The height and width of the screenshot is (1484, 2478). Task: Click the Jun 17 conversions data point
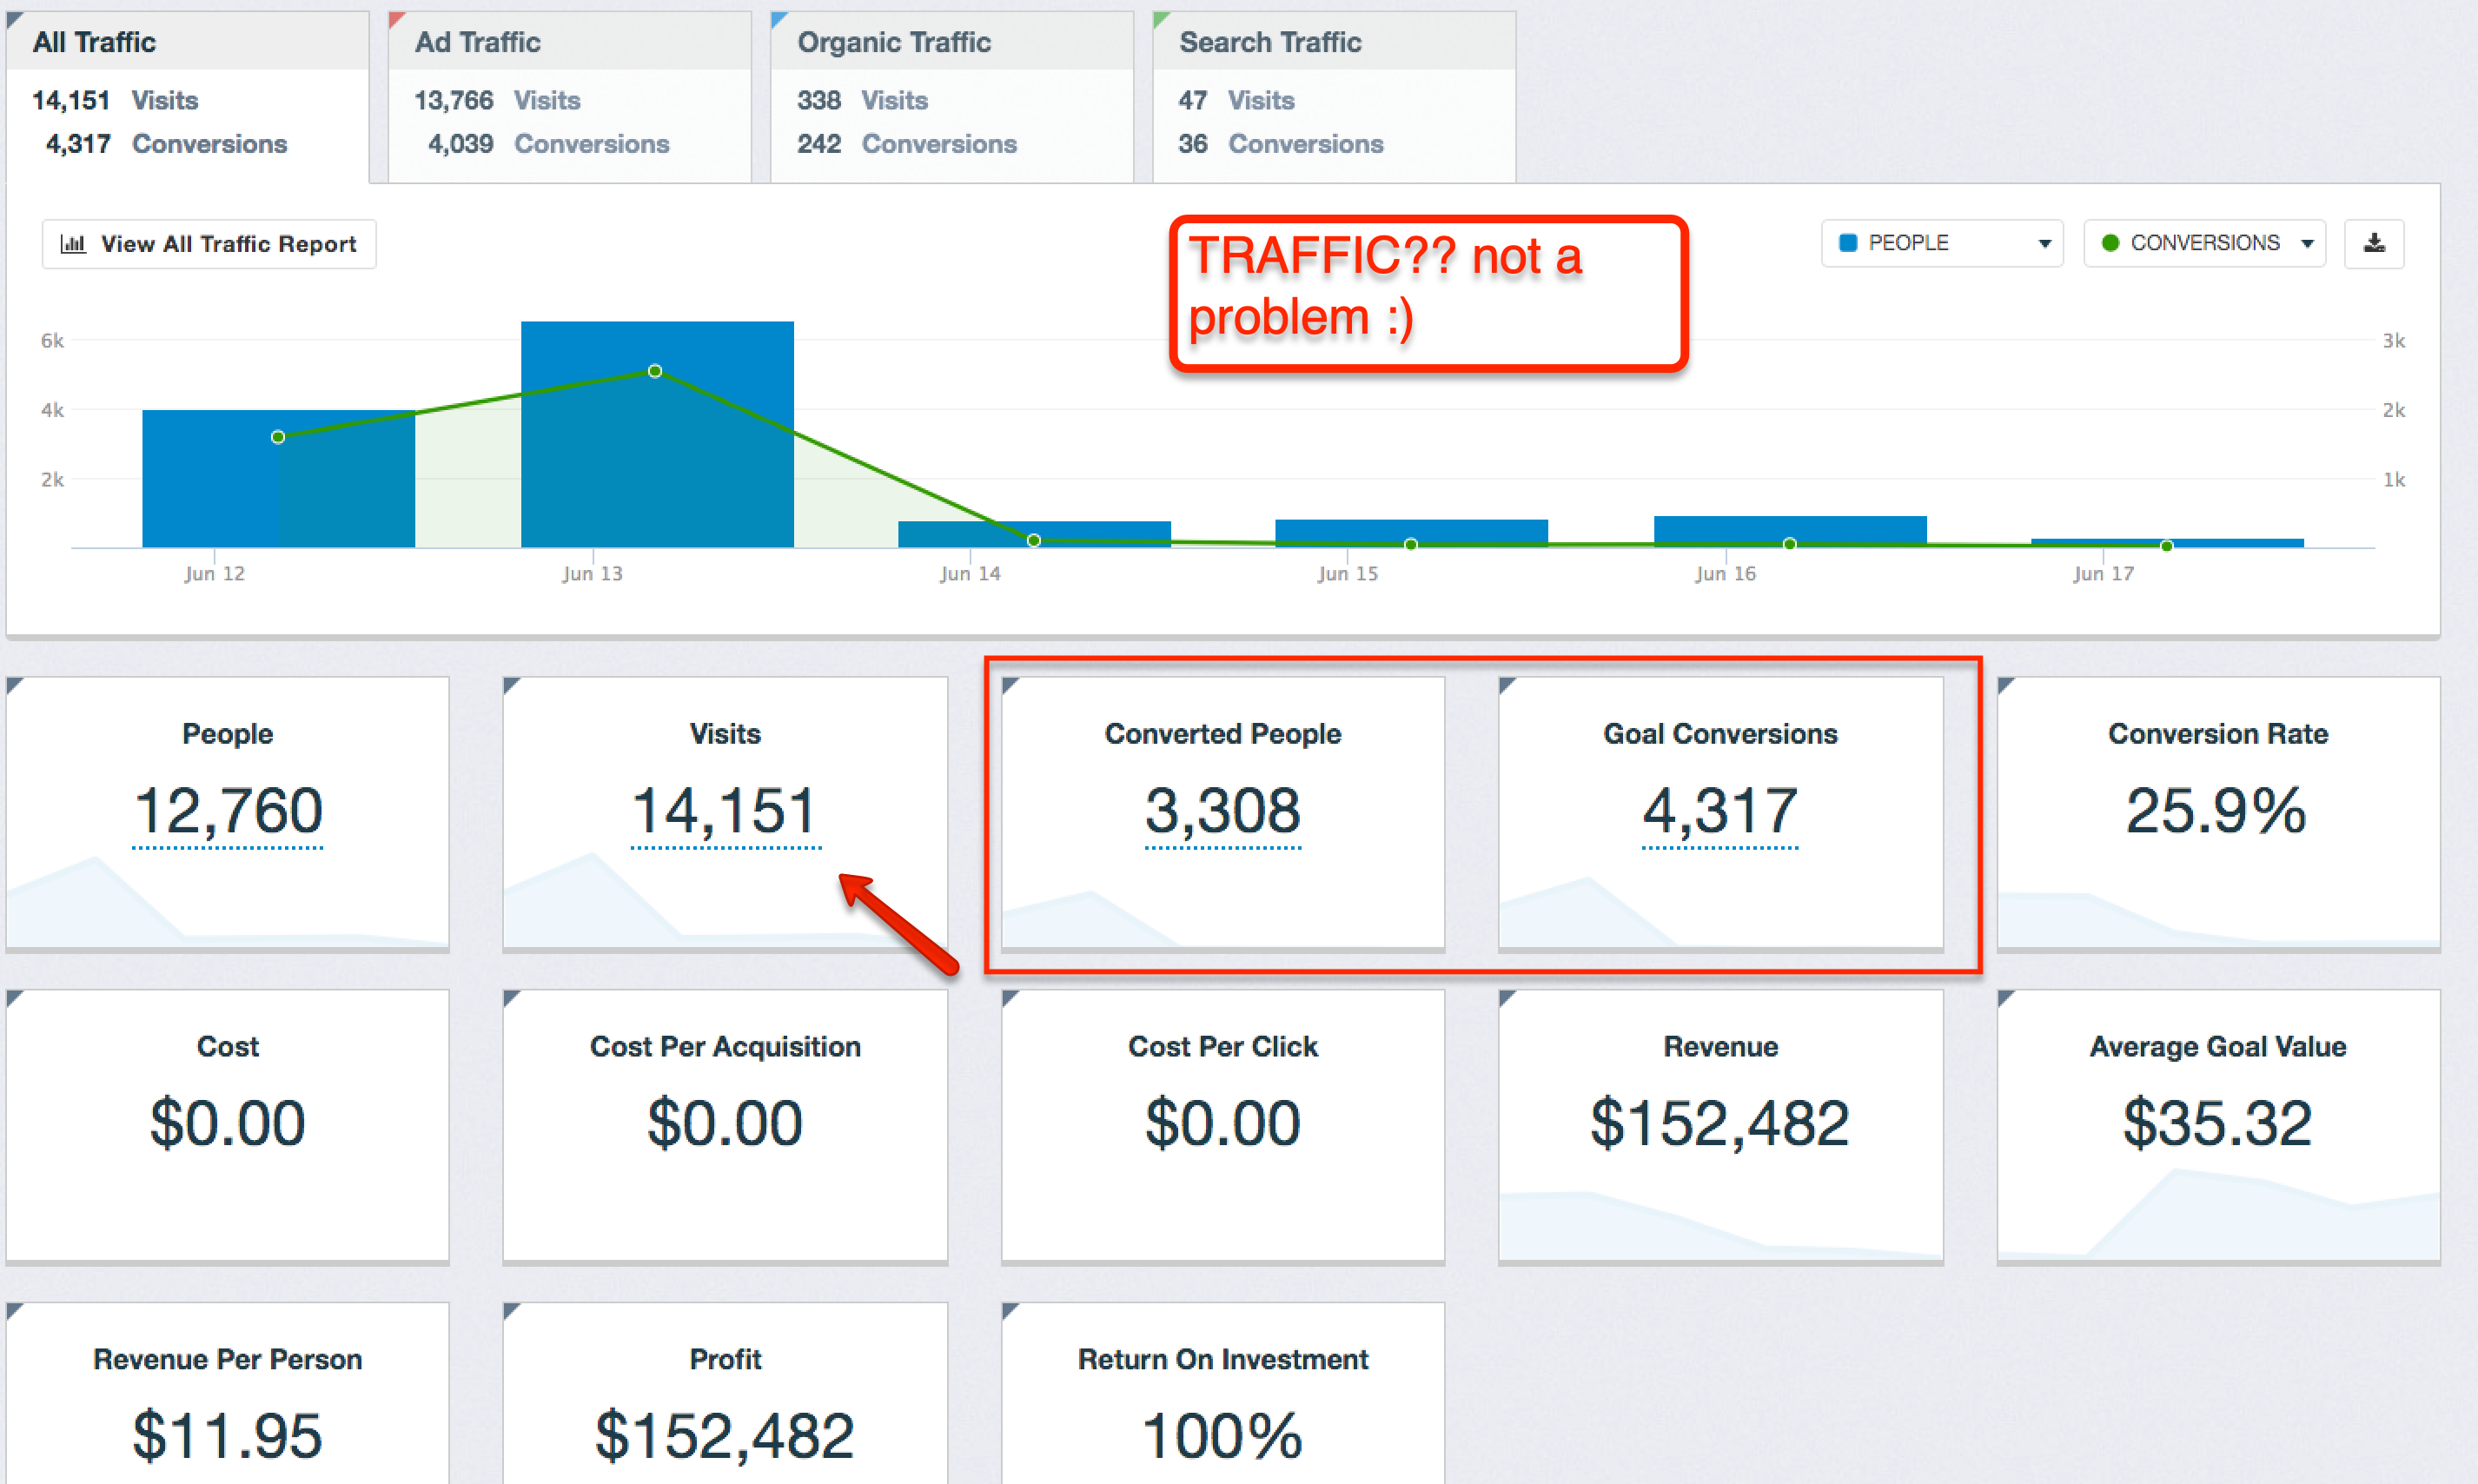[2166, 546]
